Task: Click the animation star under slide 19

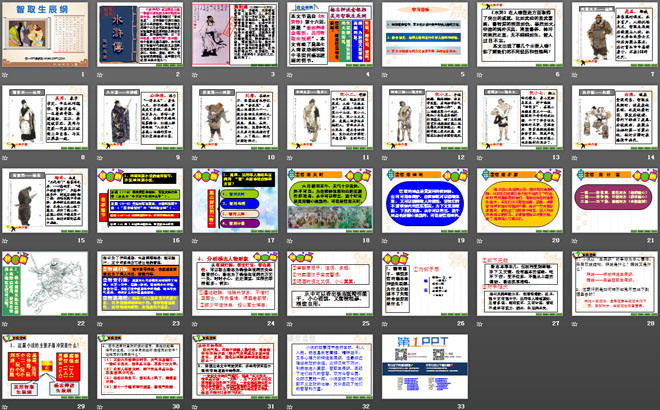Action: 385,241
